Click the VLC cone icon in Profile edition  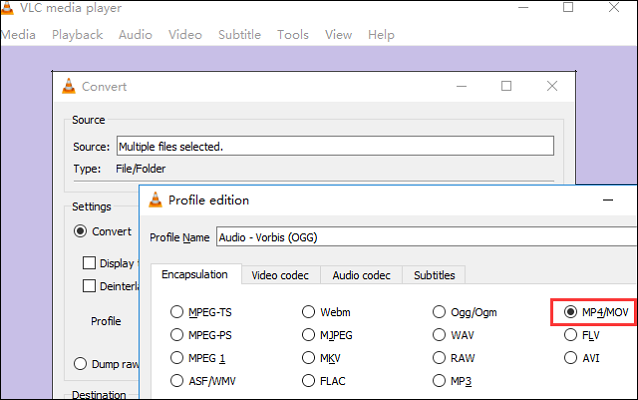click(154, 200)
